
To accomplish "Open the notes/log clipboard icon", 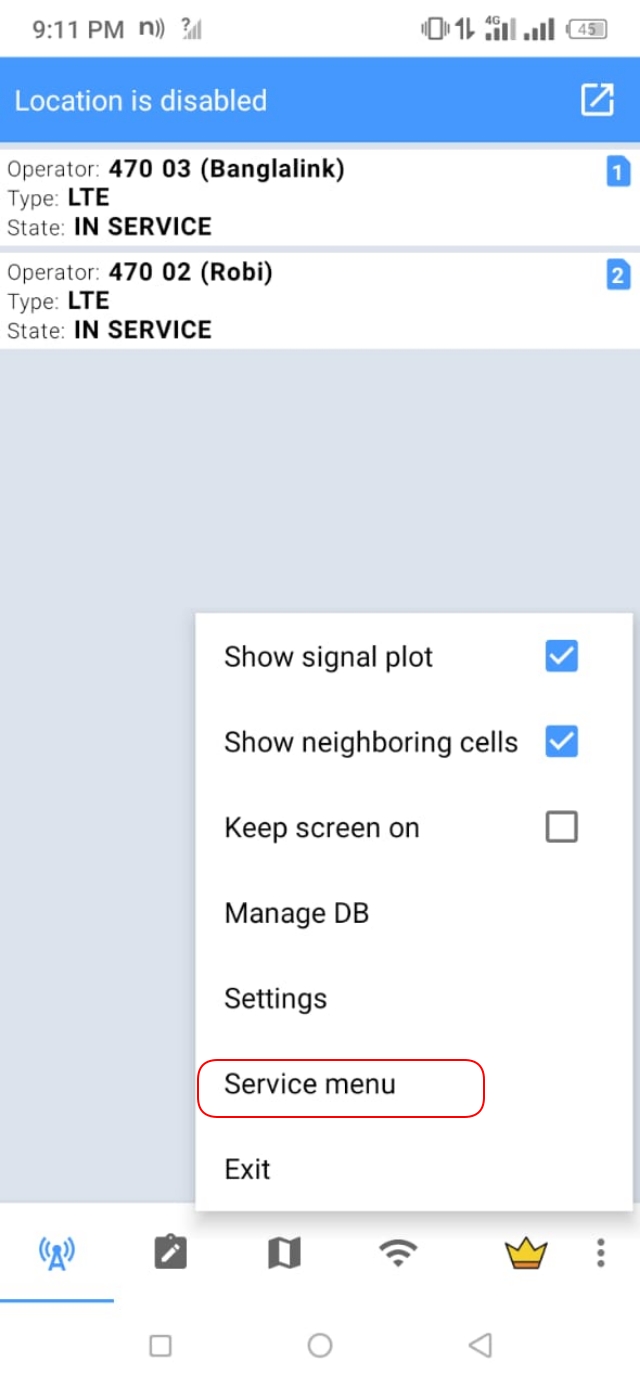I will (170, 1250).
